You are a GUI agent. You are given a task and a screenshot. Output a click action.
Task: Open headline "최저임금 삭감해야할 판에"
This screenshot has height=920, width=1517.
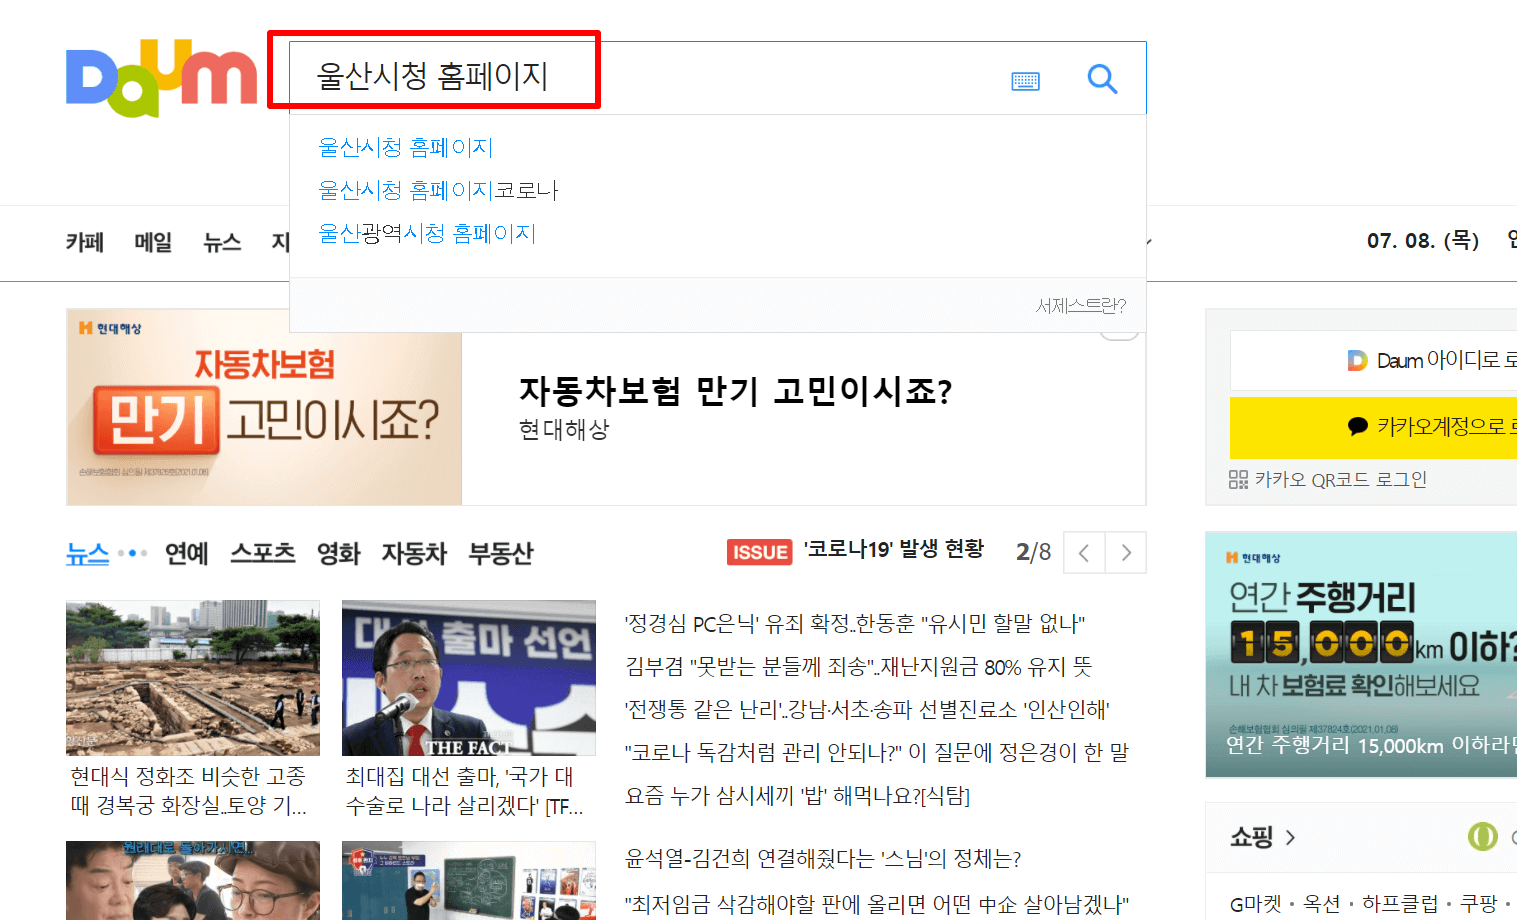[x=877, y=905]
